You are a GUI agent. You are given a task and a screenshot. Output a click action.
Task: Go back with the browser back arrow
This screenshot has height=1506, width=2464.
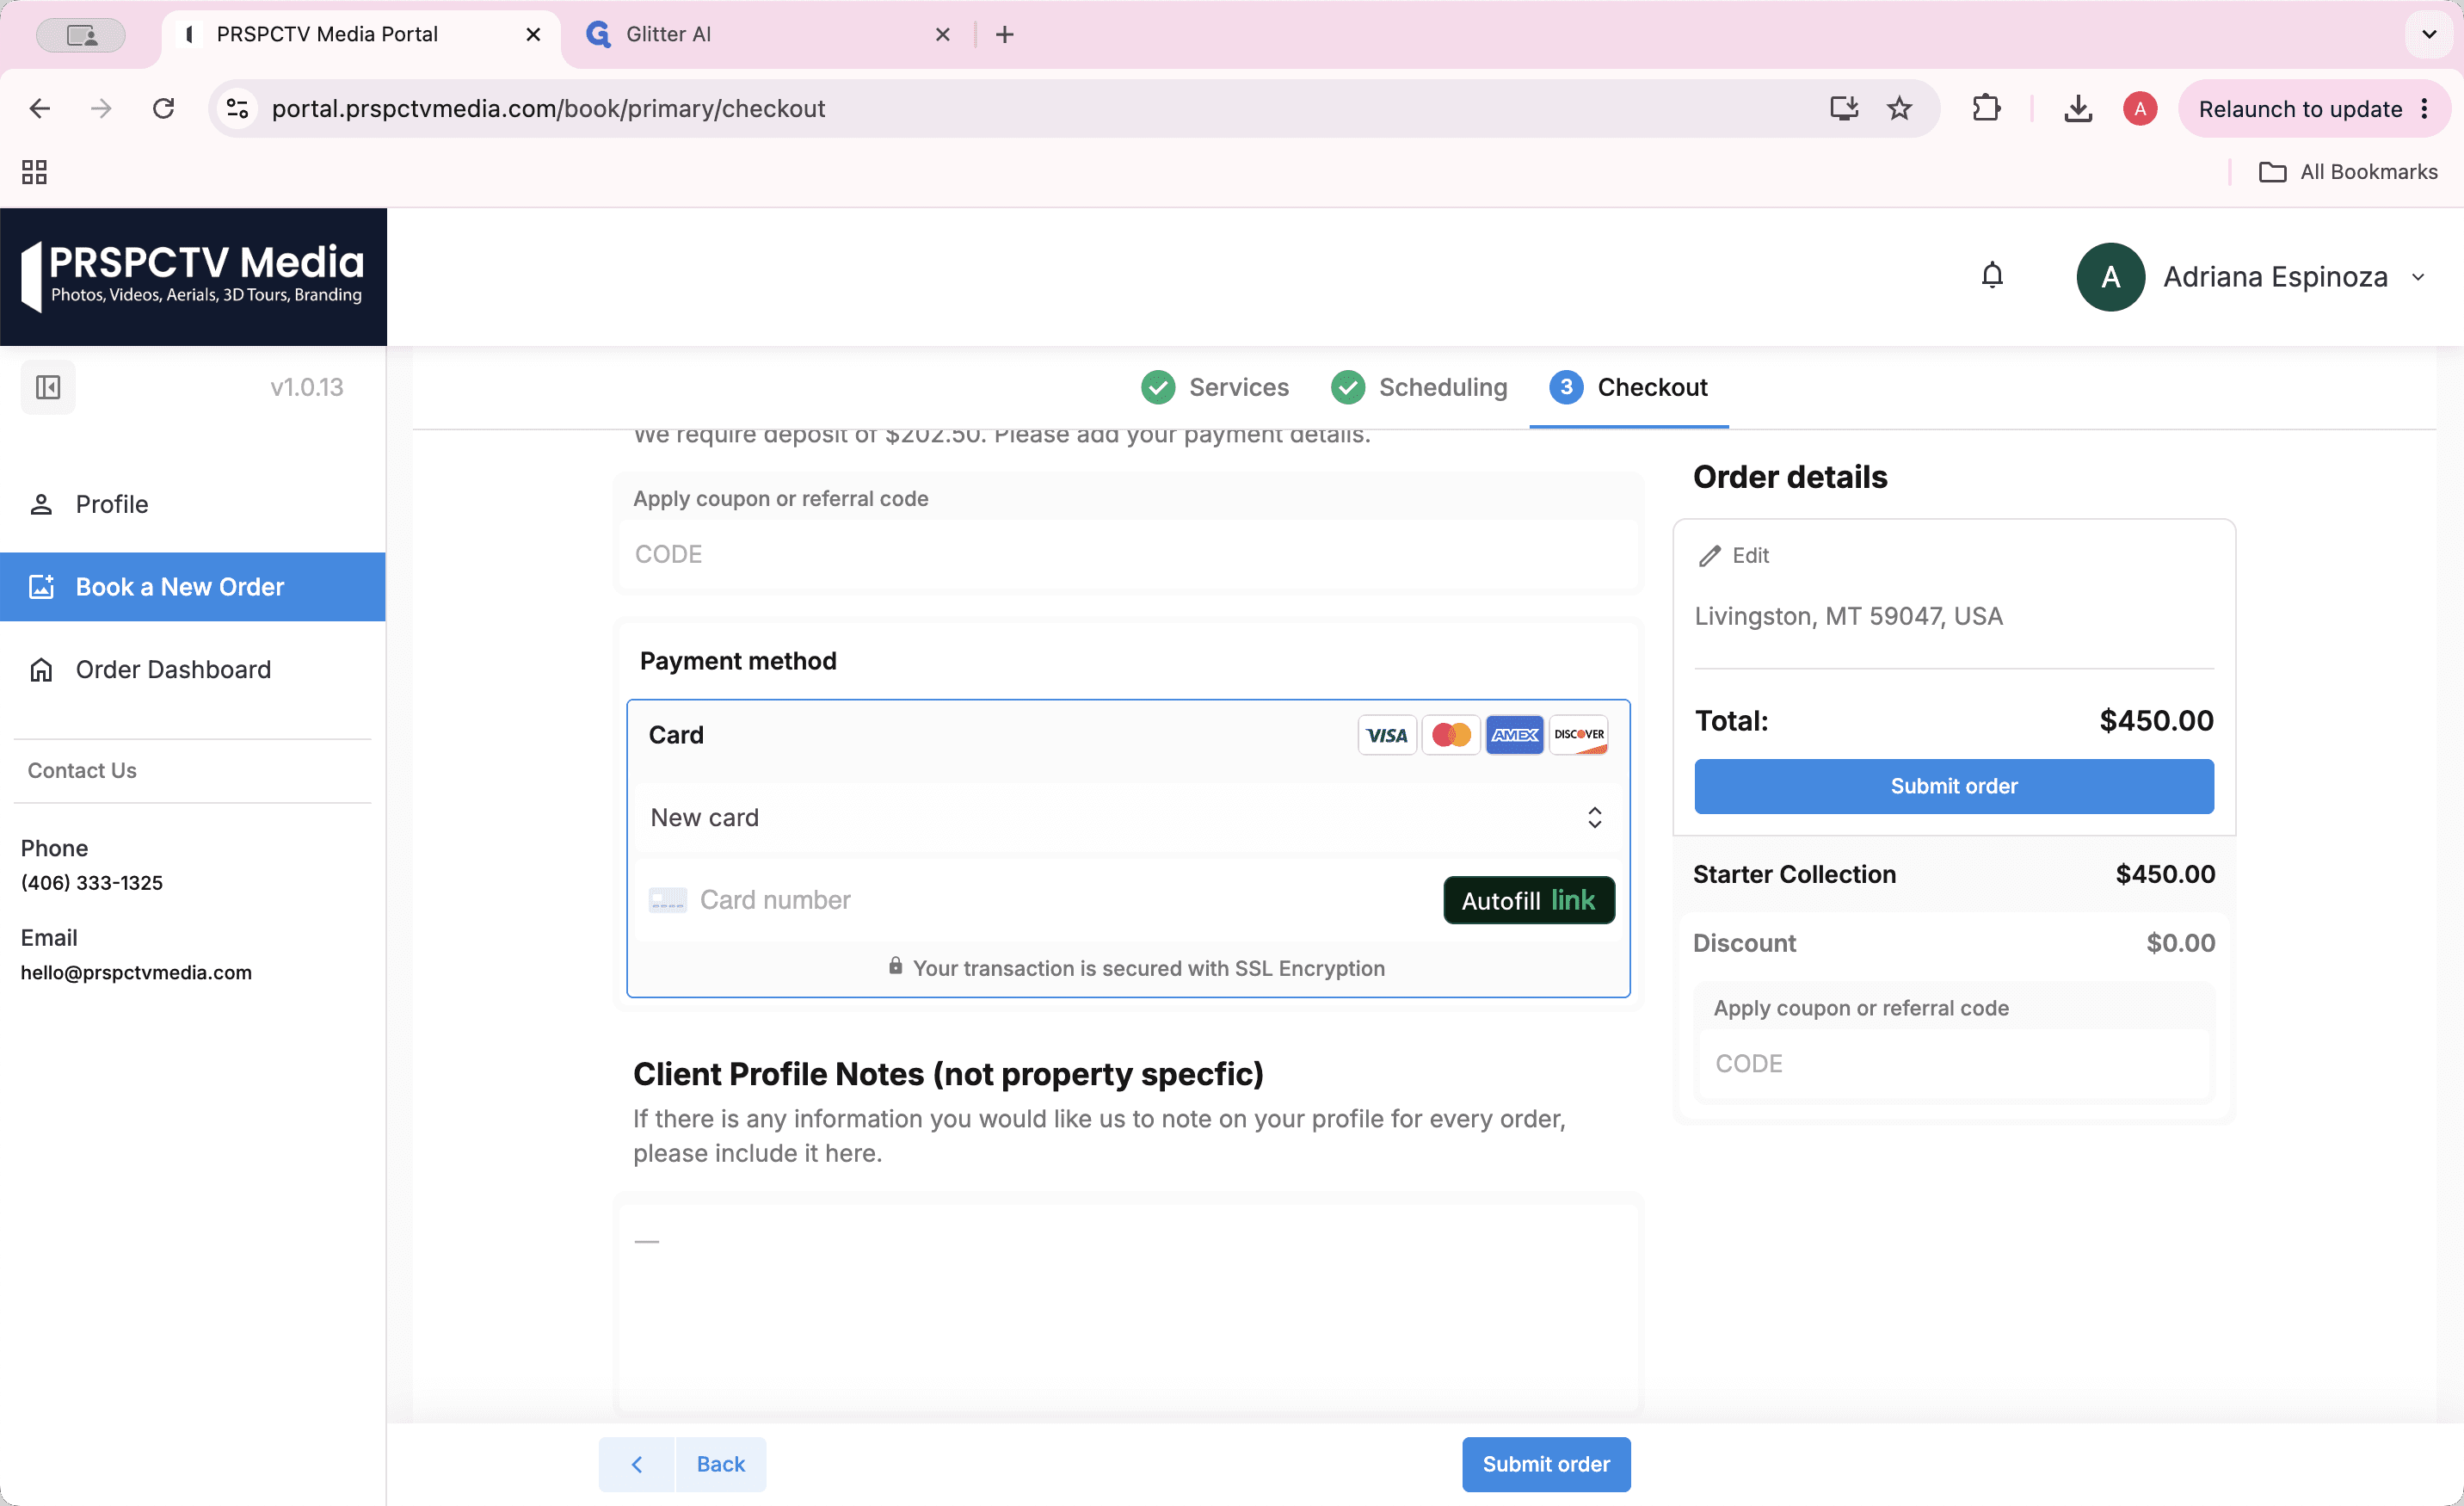(x=40, y=108)
